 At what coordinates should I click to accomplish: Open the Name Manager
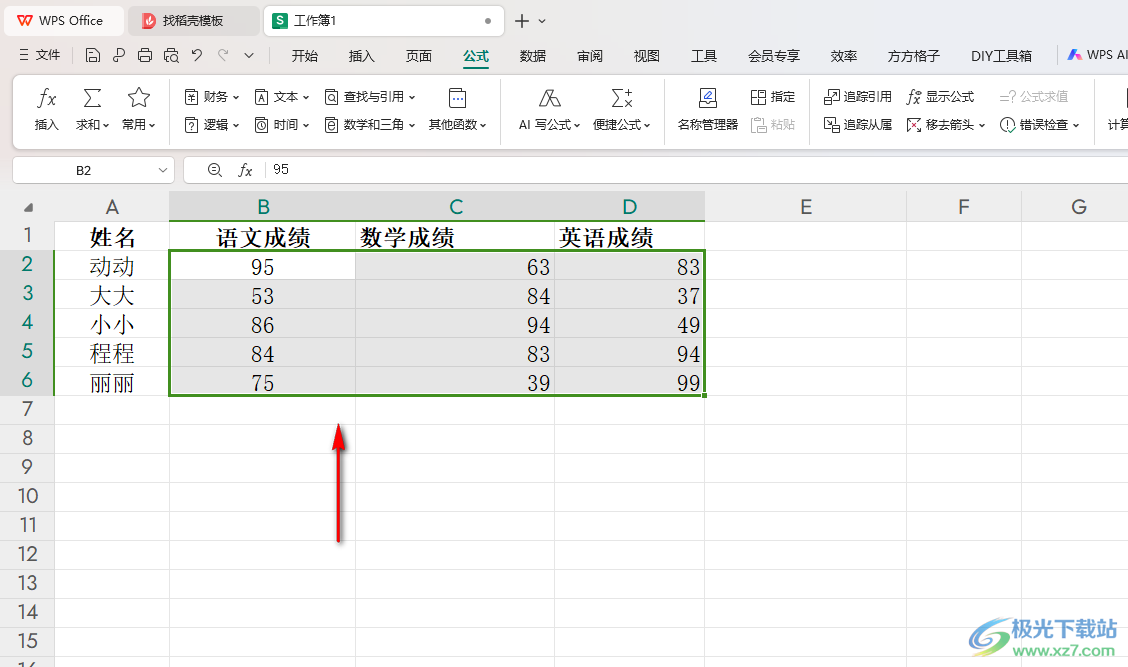(x=708, y=109)
